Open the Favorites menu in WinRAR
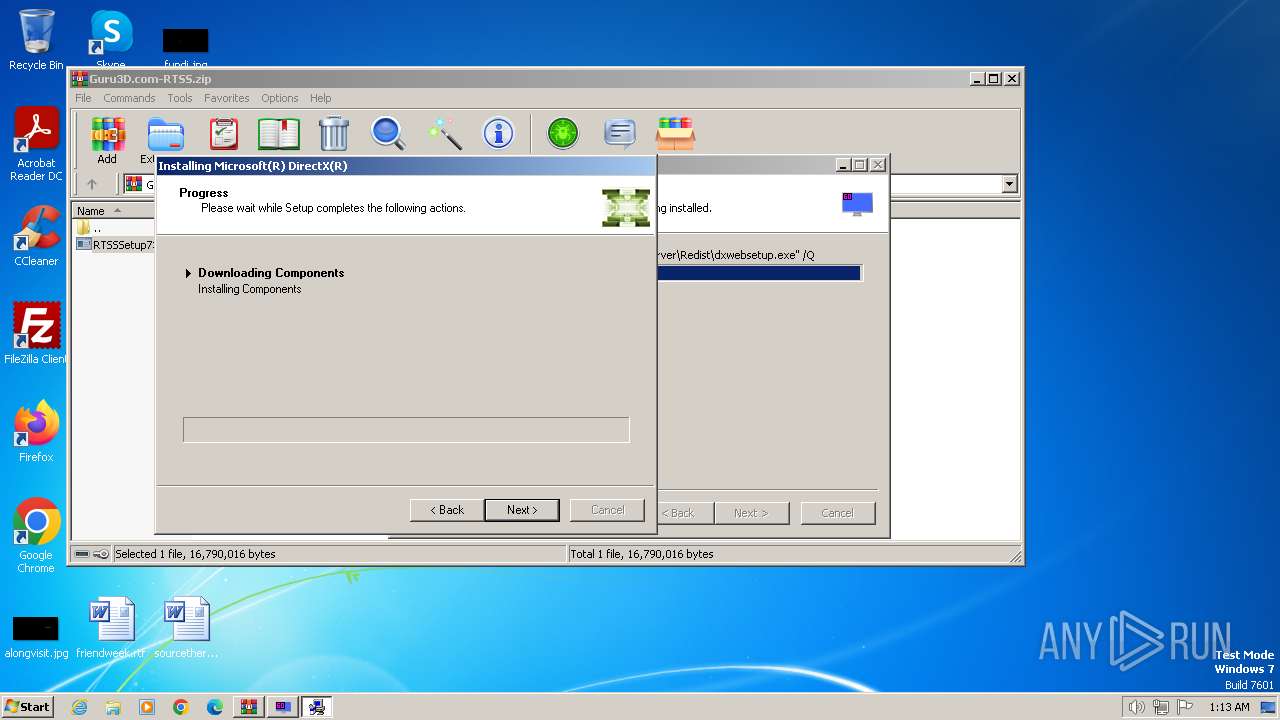Viewport: 1280px width, 720px height. (x=227, y=98)
